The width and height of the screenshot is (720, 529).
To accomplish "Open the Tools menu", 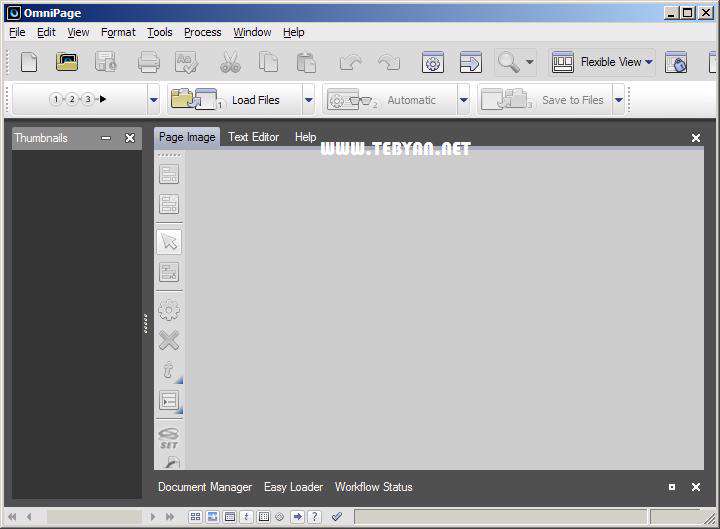I will (x=159, y=32).
